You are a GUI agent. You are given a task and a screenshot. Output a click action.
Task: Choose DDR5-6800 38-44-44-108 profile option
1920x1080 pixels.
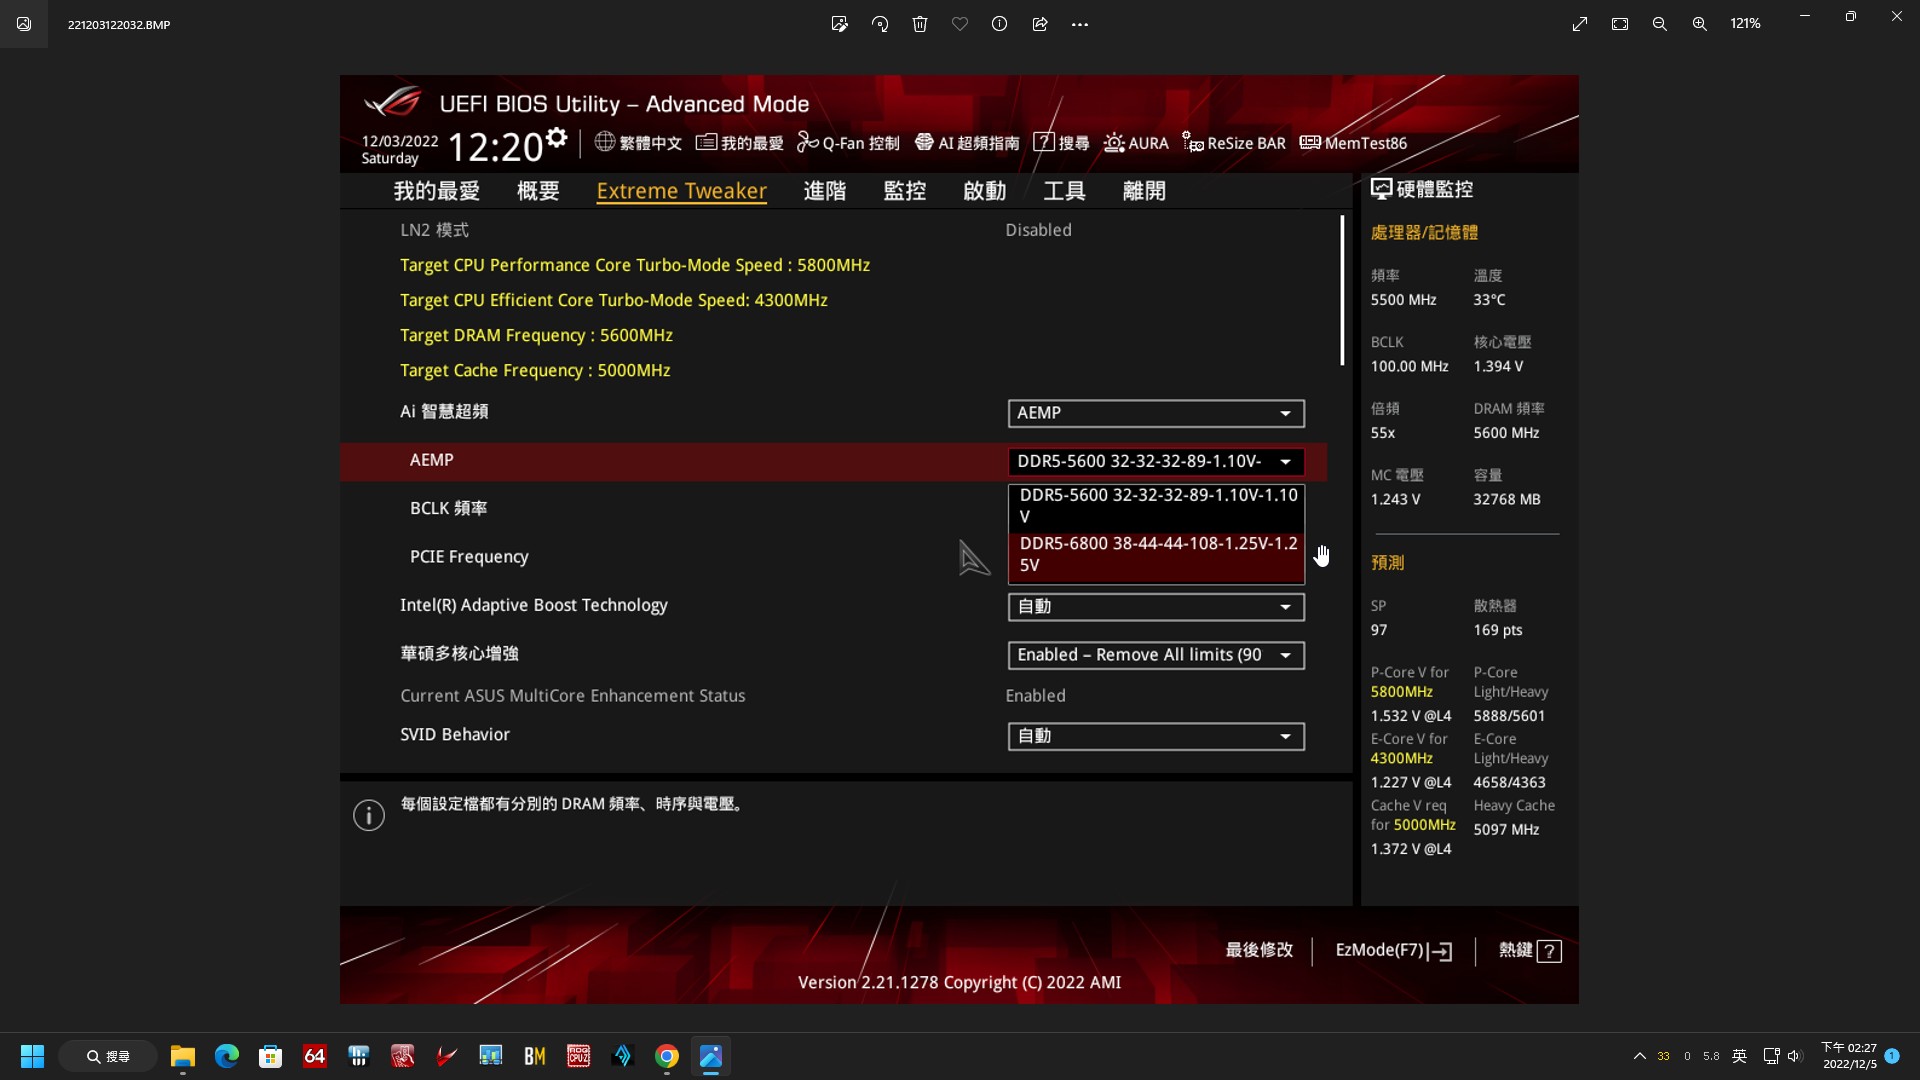(1156, 554)
